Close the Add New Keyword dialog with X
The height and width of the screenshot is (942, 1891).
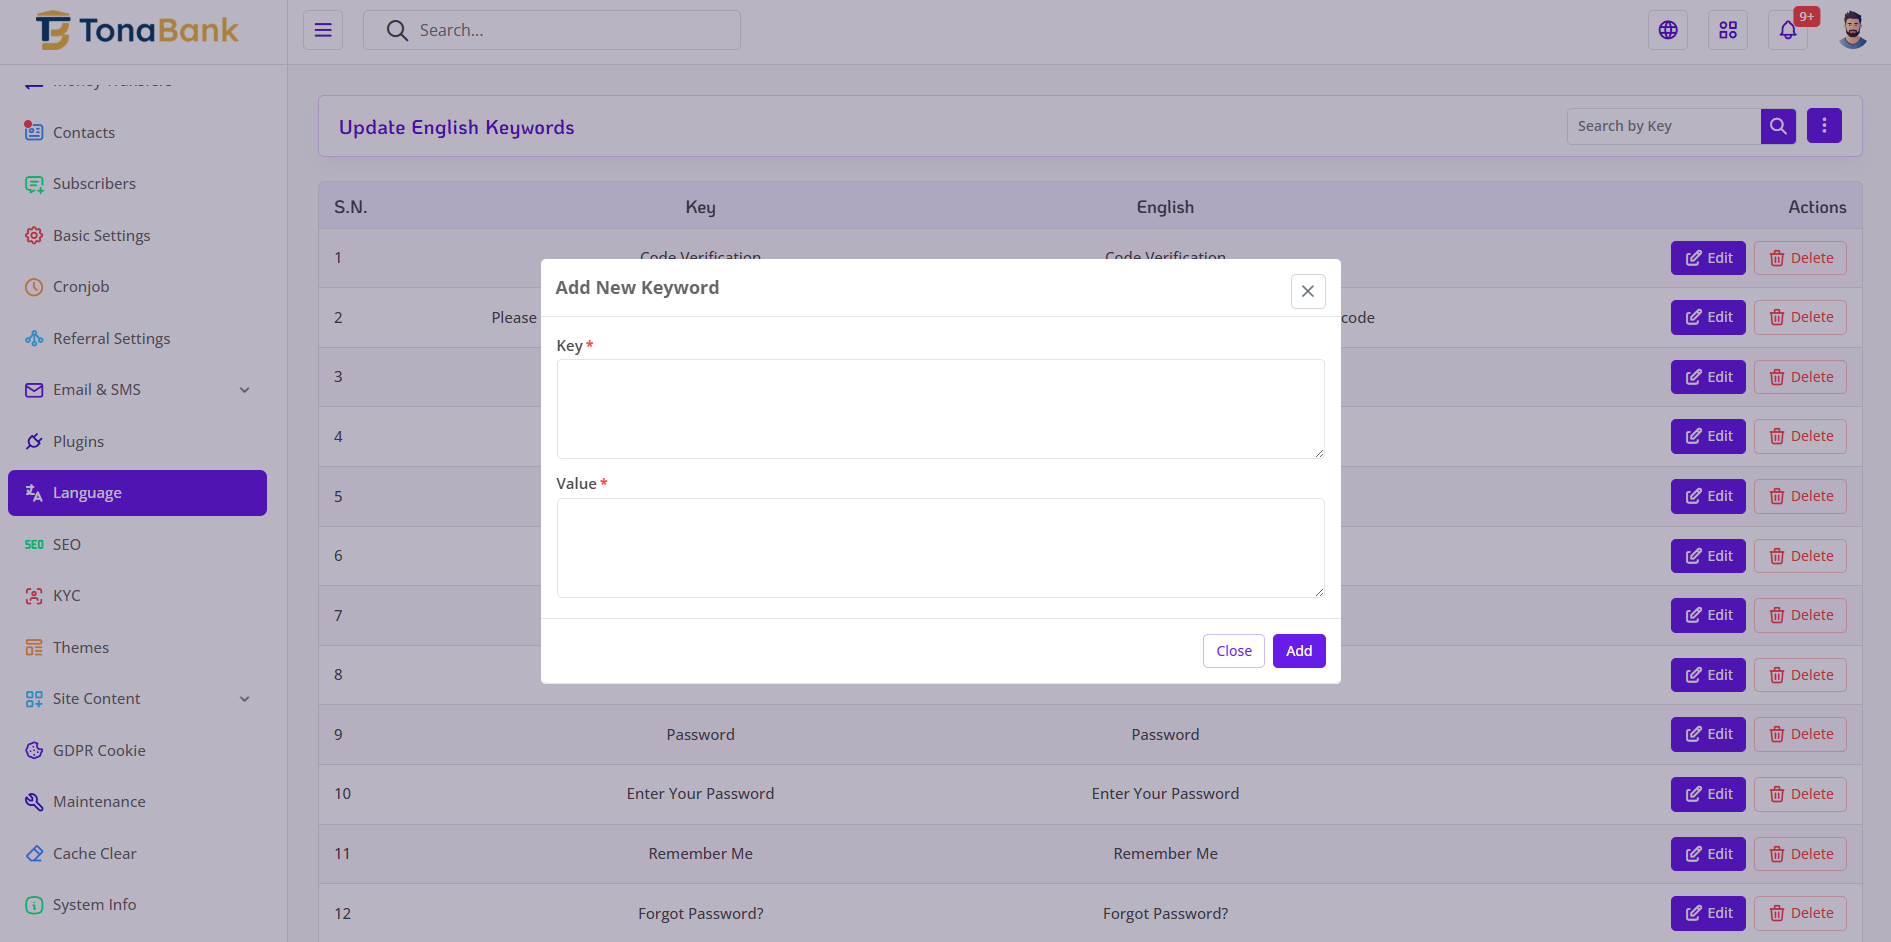[x=1307, y=291]
